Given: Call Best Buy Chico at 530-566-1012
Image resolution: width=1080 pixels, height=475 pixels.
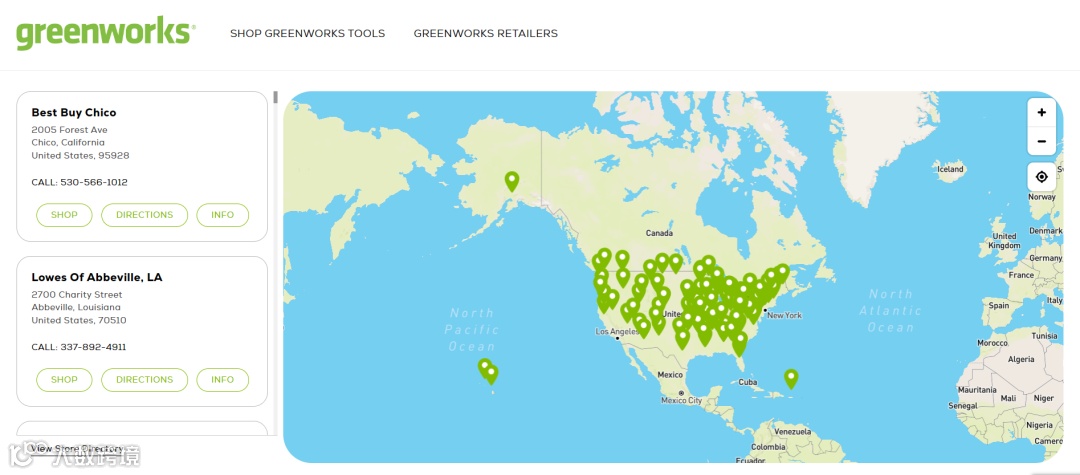Looking at the screenshot, I should (79, 182).
